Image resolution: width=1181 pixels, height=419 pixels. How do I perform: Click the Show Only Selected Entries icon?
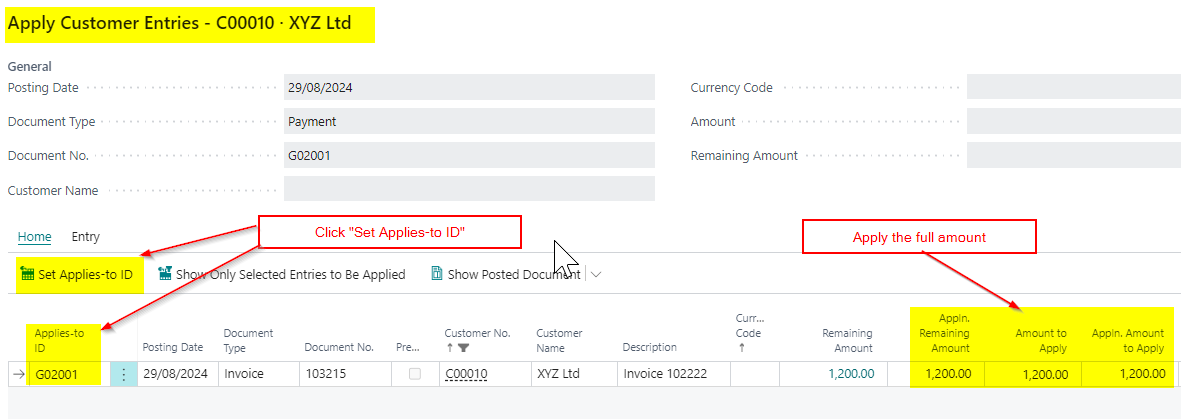click(x=166, y=274)
